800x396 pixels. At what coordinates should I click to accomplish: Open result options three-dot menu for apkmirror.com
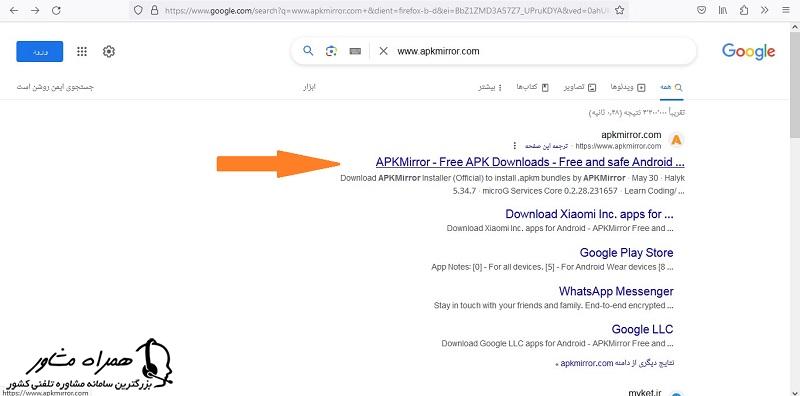pos(514,146)
